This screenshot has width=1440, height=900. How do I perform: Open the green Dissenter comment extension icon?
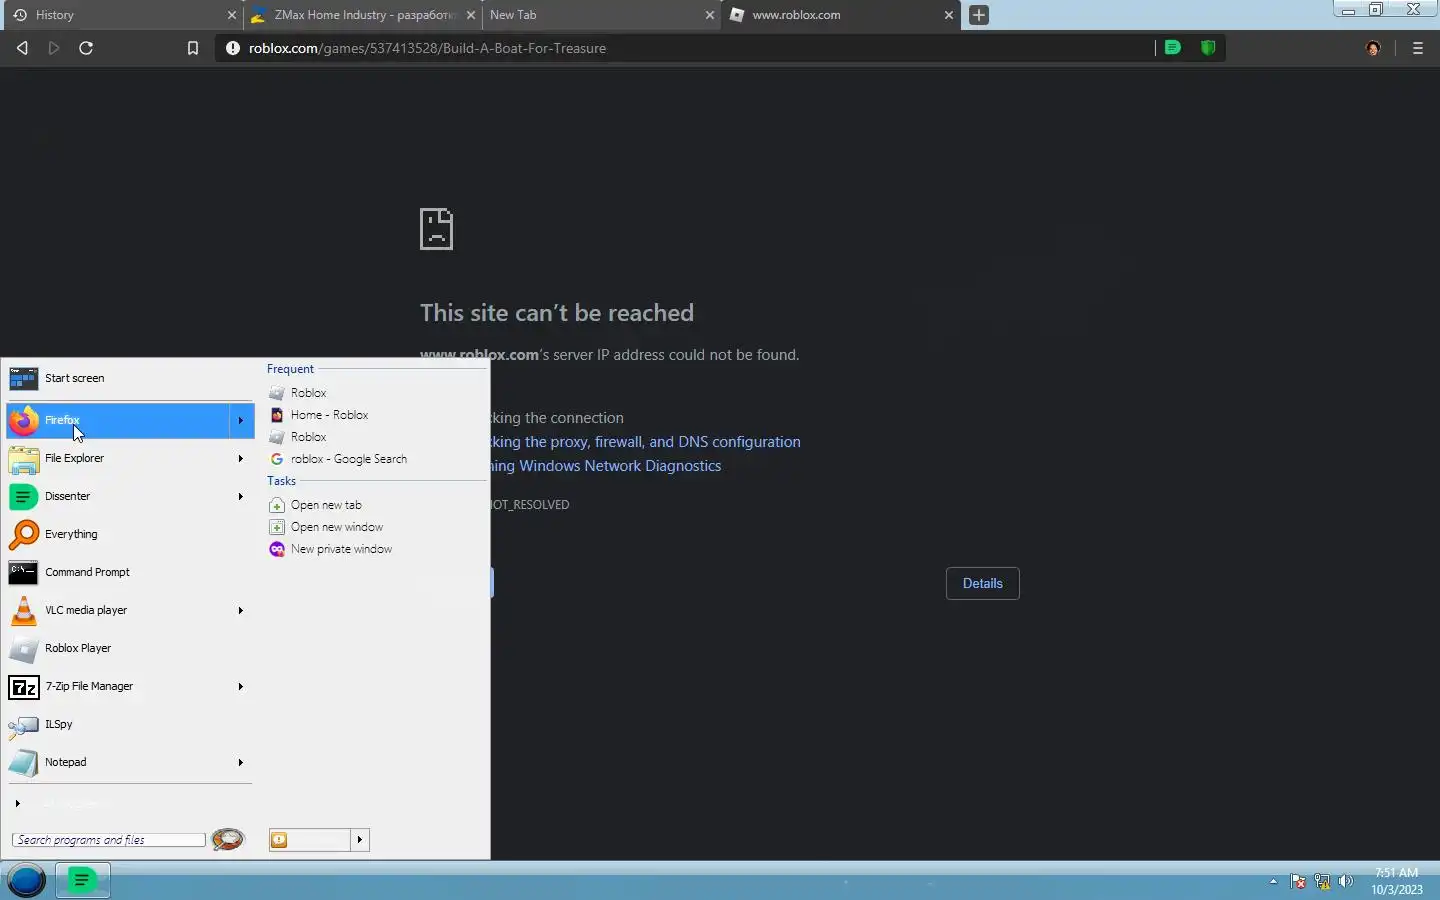pos(1172,47)
